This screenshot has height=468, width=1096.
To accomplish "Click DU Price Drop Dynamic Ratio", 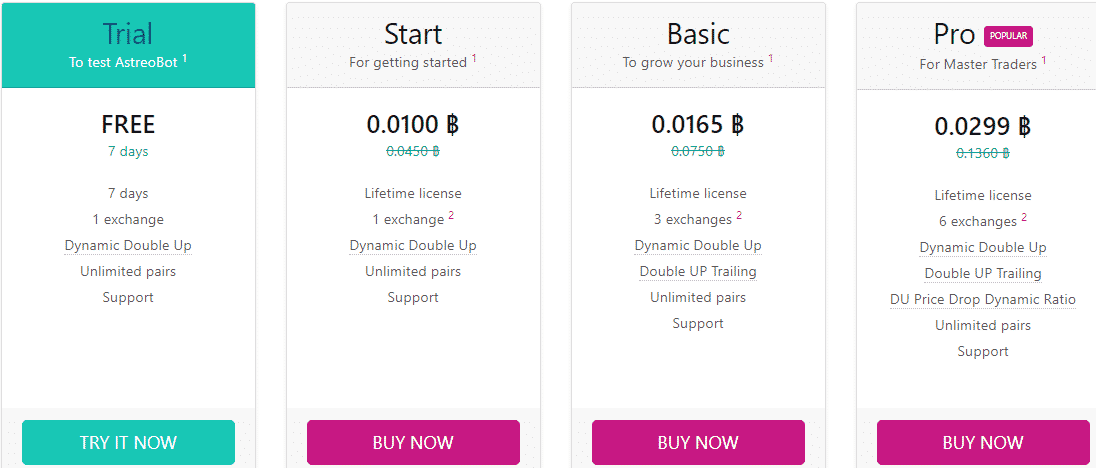I will 983,300.
